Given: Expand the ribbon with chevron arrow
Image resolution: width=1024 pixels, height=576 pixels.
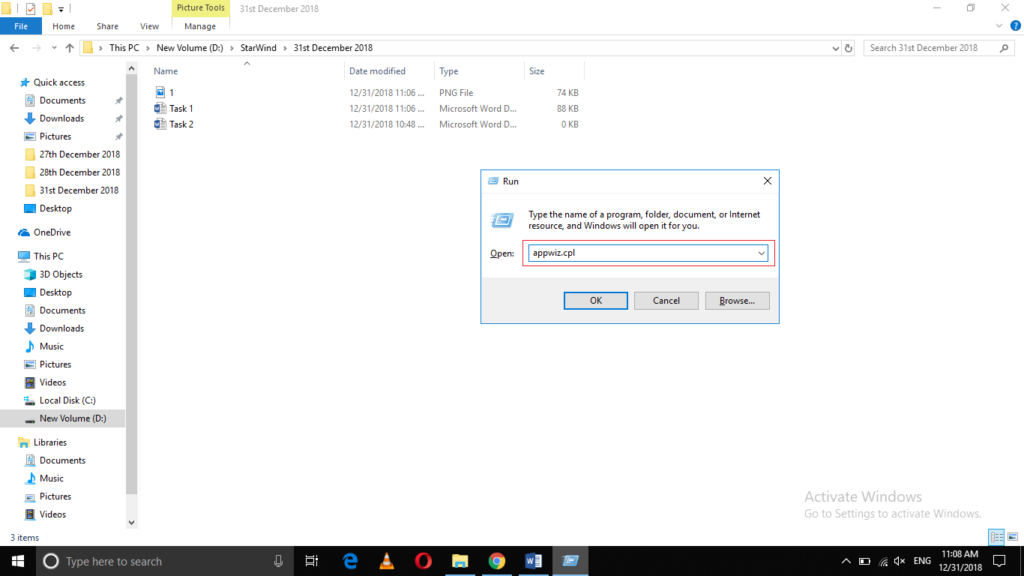Looking at the screenshot, I should click(x=999, y=26).
